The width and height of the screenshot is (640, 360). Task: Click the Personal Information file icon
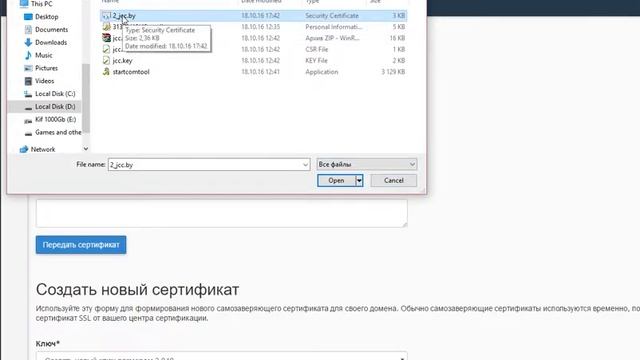(x=106, y=27)
